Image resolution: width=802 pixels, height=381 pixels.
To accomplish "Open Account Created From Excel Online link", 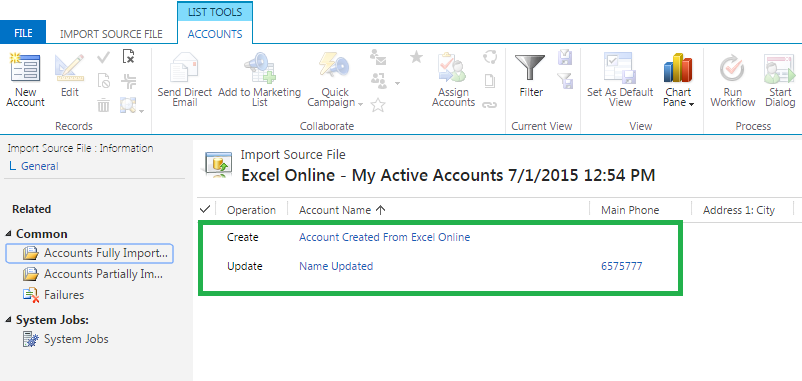I will point(384,237).
